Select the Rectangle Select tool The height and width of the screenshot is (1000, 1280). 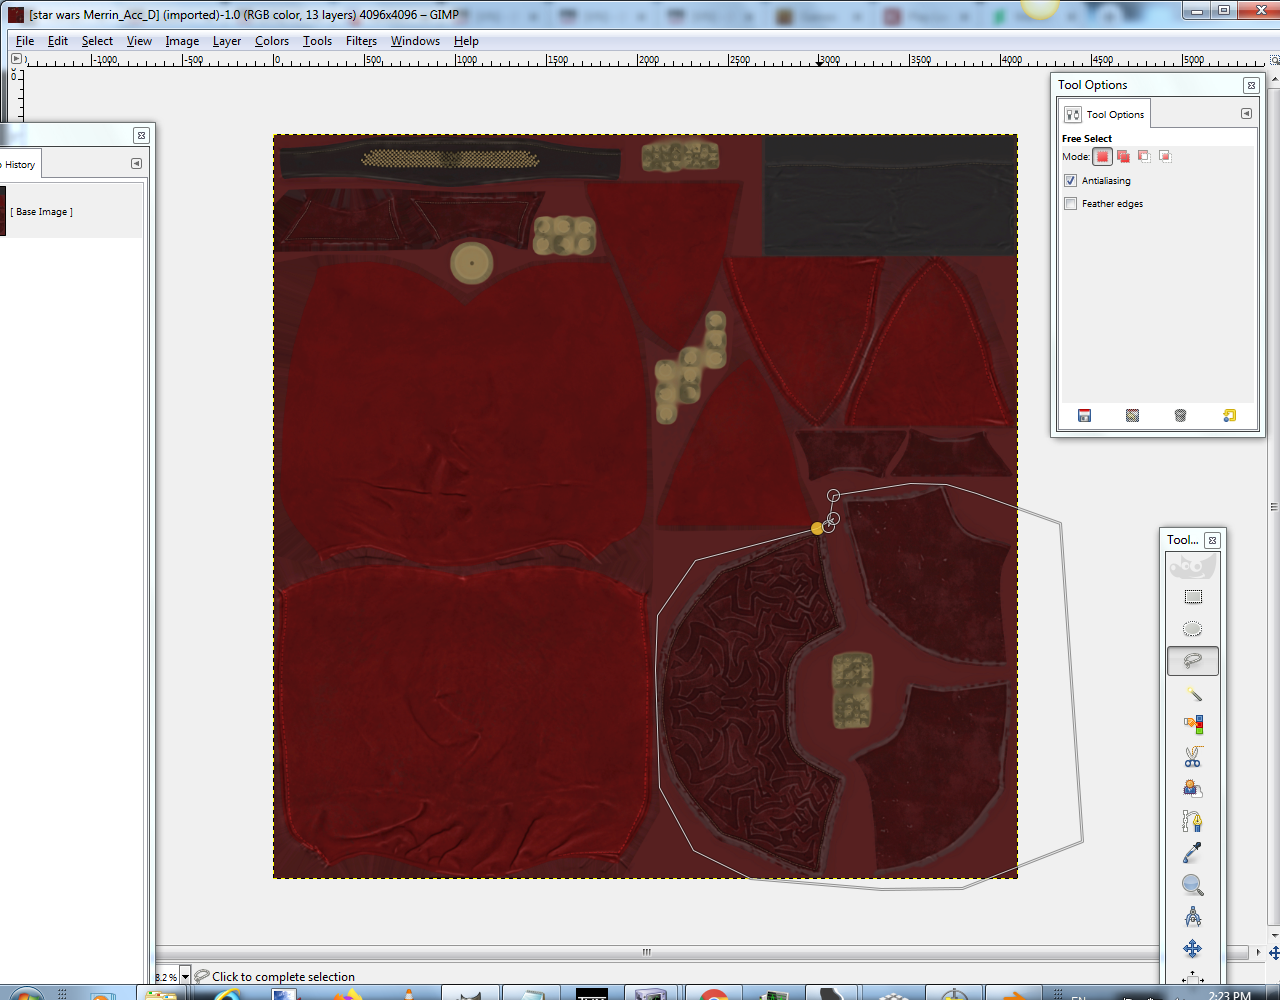pos(1193,597)
